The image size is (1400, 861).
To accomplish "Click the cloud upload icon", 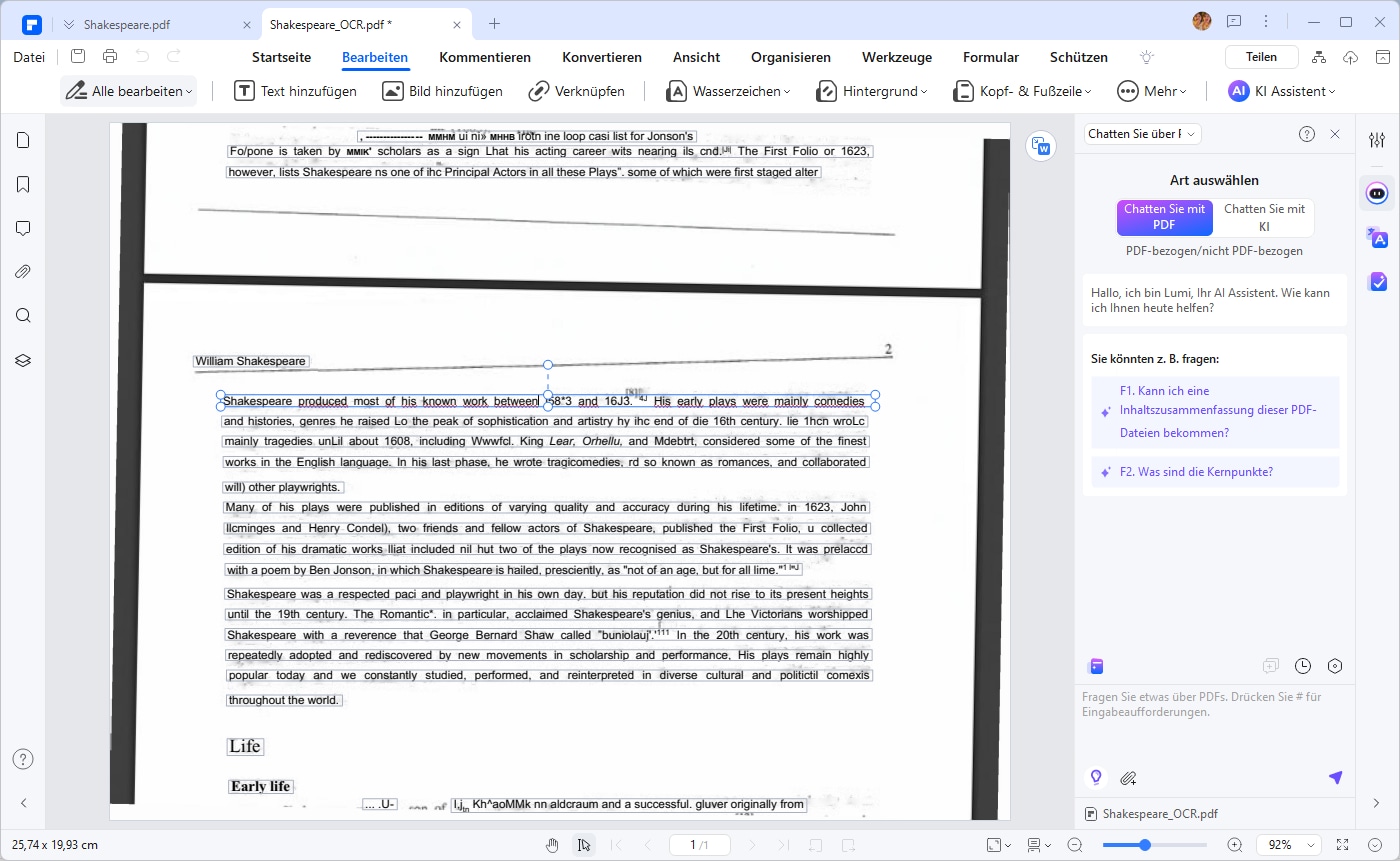I will click(1350, 57).
